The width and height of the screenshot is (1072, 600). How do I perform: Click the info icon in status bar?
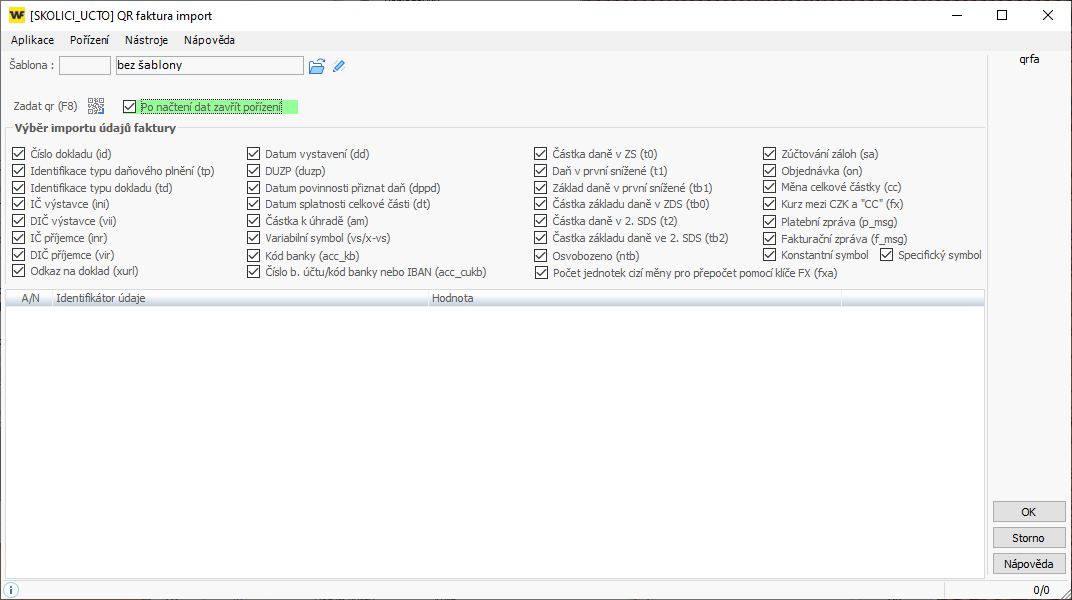pyautogui.click(x=10, y=590)
